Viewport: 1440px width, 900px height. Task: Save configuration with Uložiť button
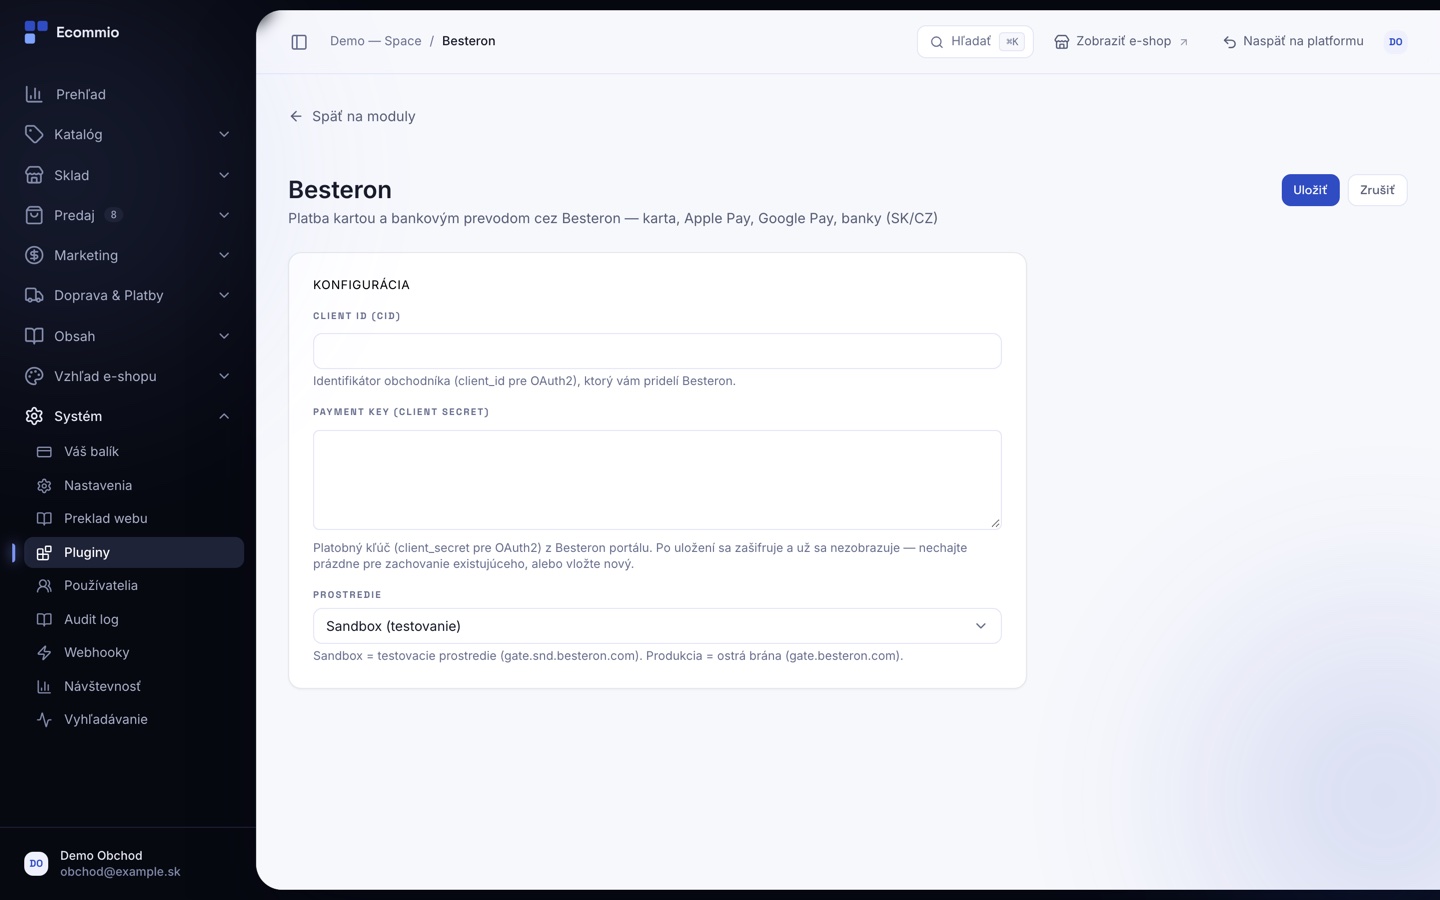(1310, 190)
